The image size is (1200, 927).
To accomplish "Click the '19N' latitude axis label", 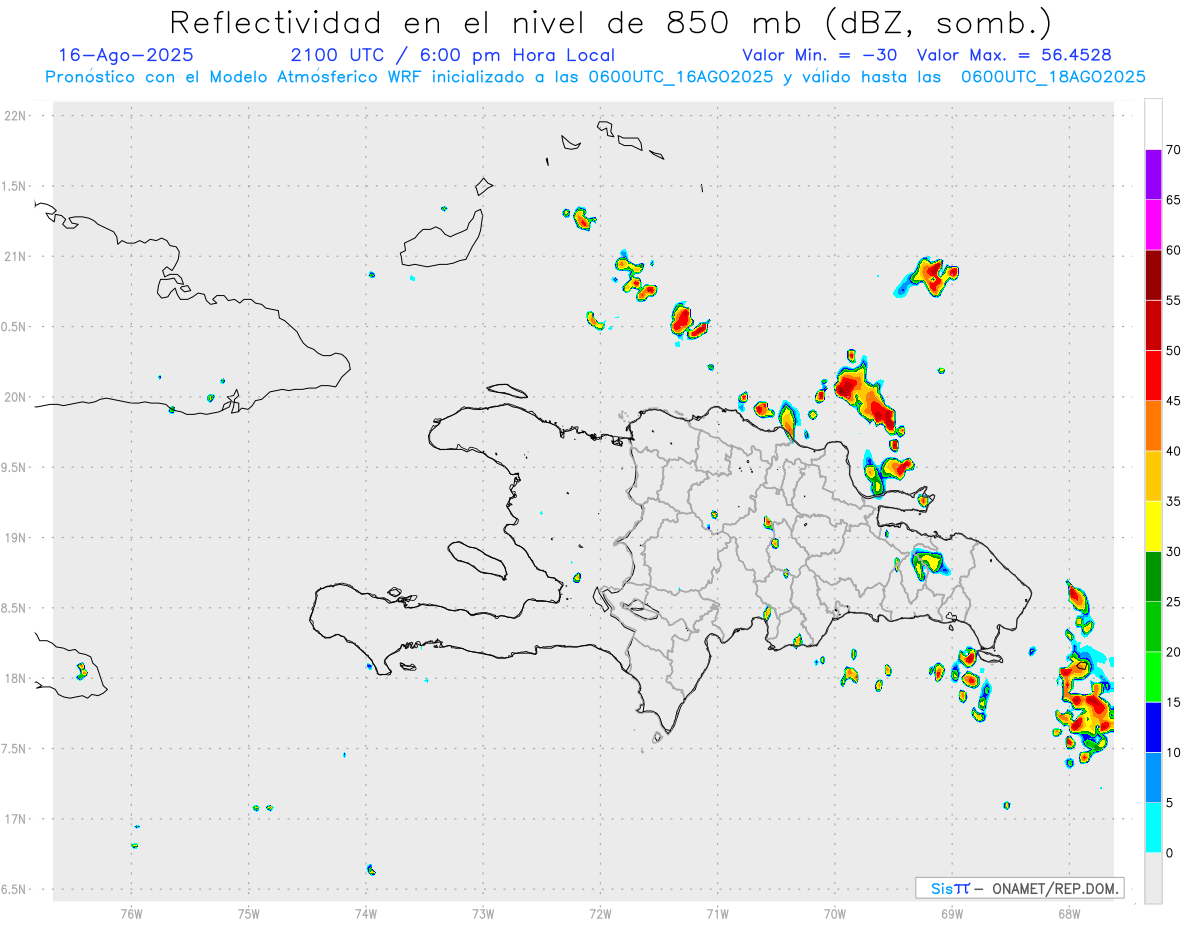I will click(17, 538).
